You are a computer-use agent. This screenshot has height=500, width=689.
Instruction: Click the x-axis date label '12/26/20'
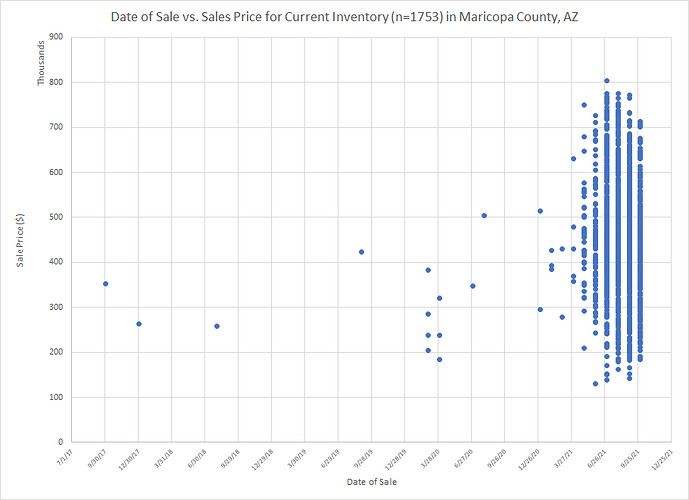pos(529,460)
